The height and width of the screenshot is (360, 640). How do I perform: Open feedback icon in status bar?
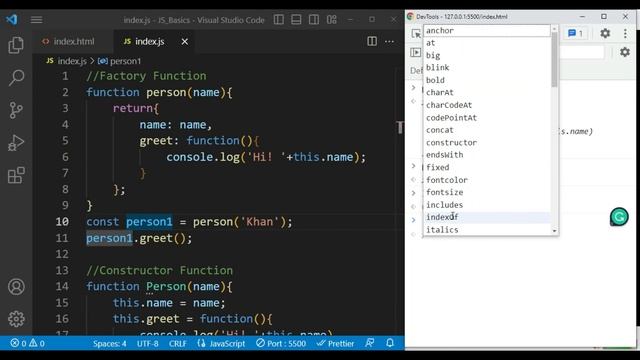(370, 343)
